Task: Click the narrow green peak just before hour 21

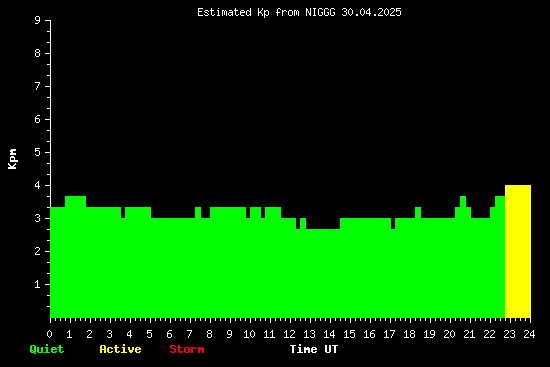Action: 463,201
